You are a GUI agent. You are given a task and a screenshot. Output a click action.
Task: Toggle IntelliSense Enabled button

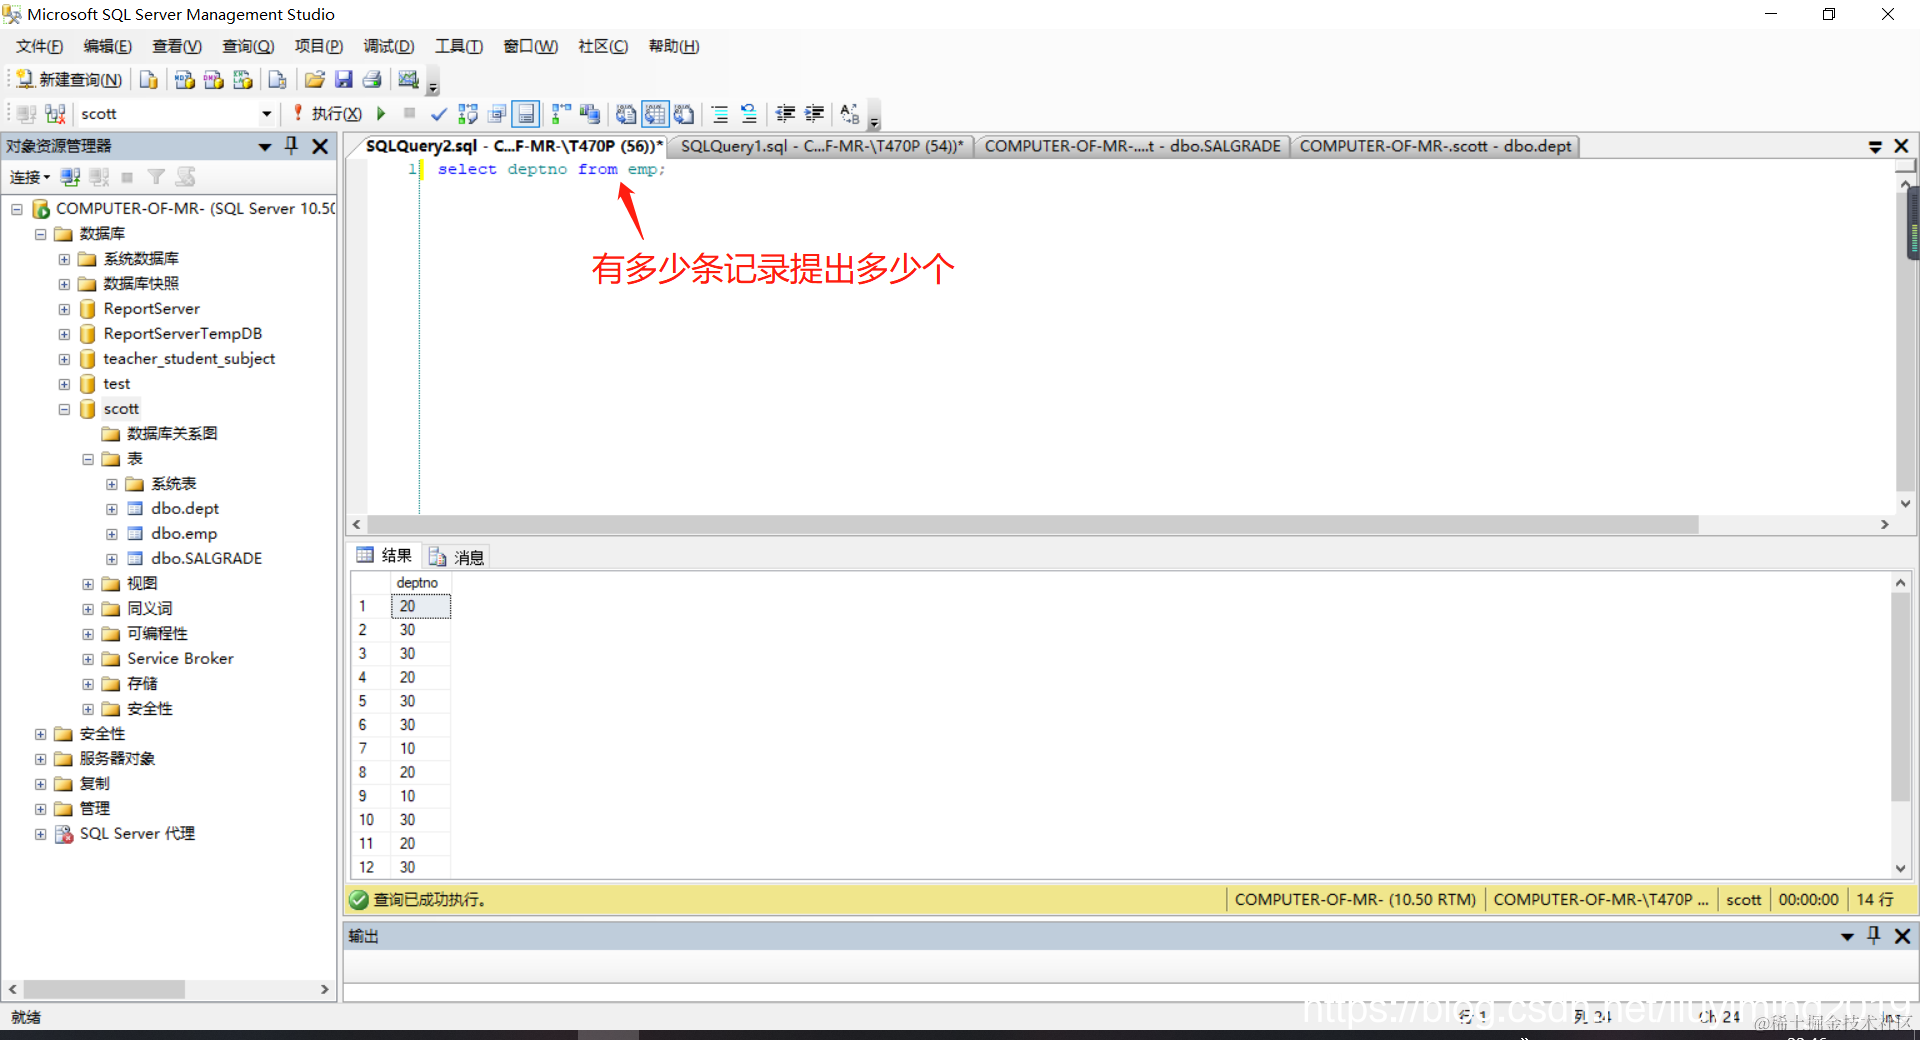(x=526, y=114)
